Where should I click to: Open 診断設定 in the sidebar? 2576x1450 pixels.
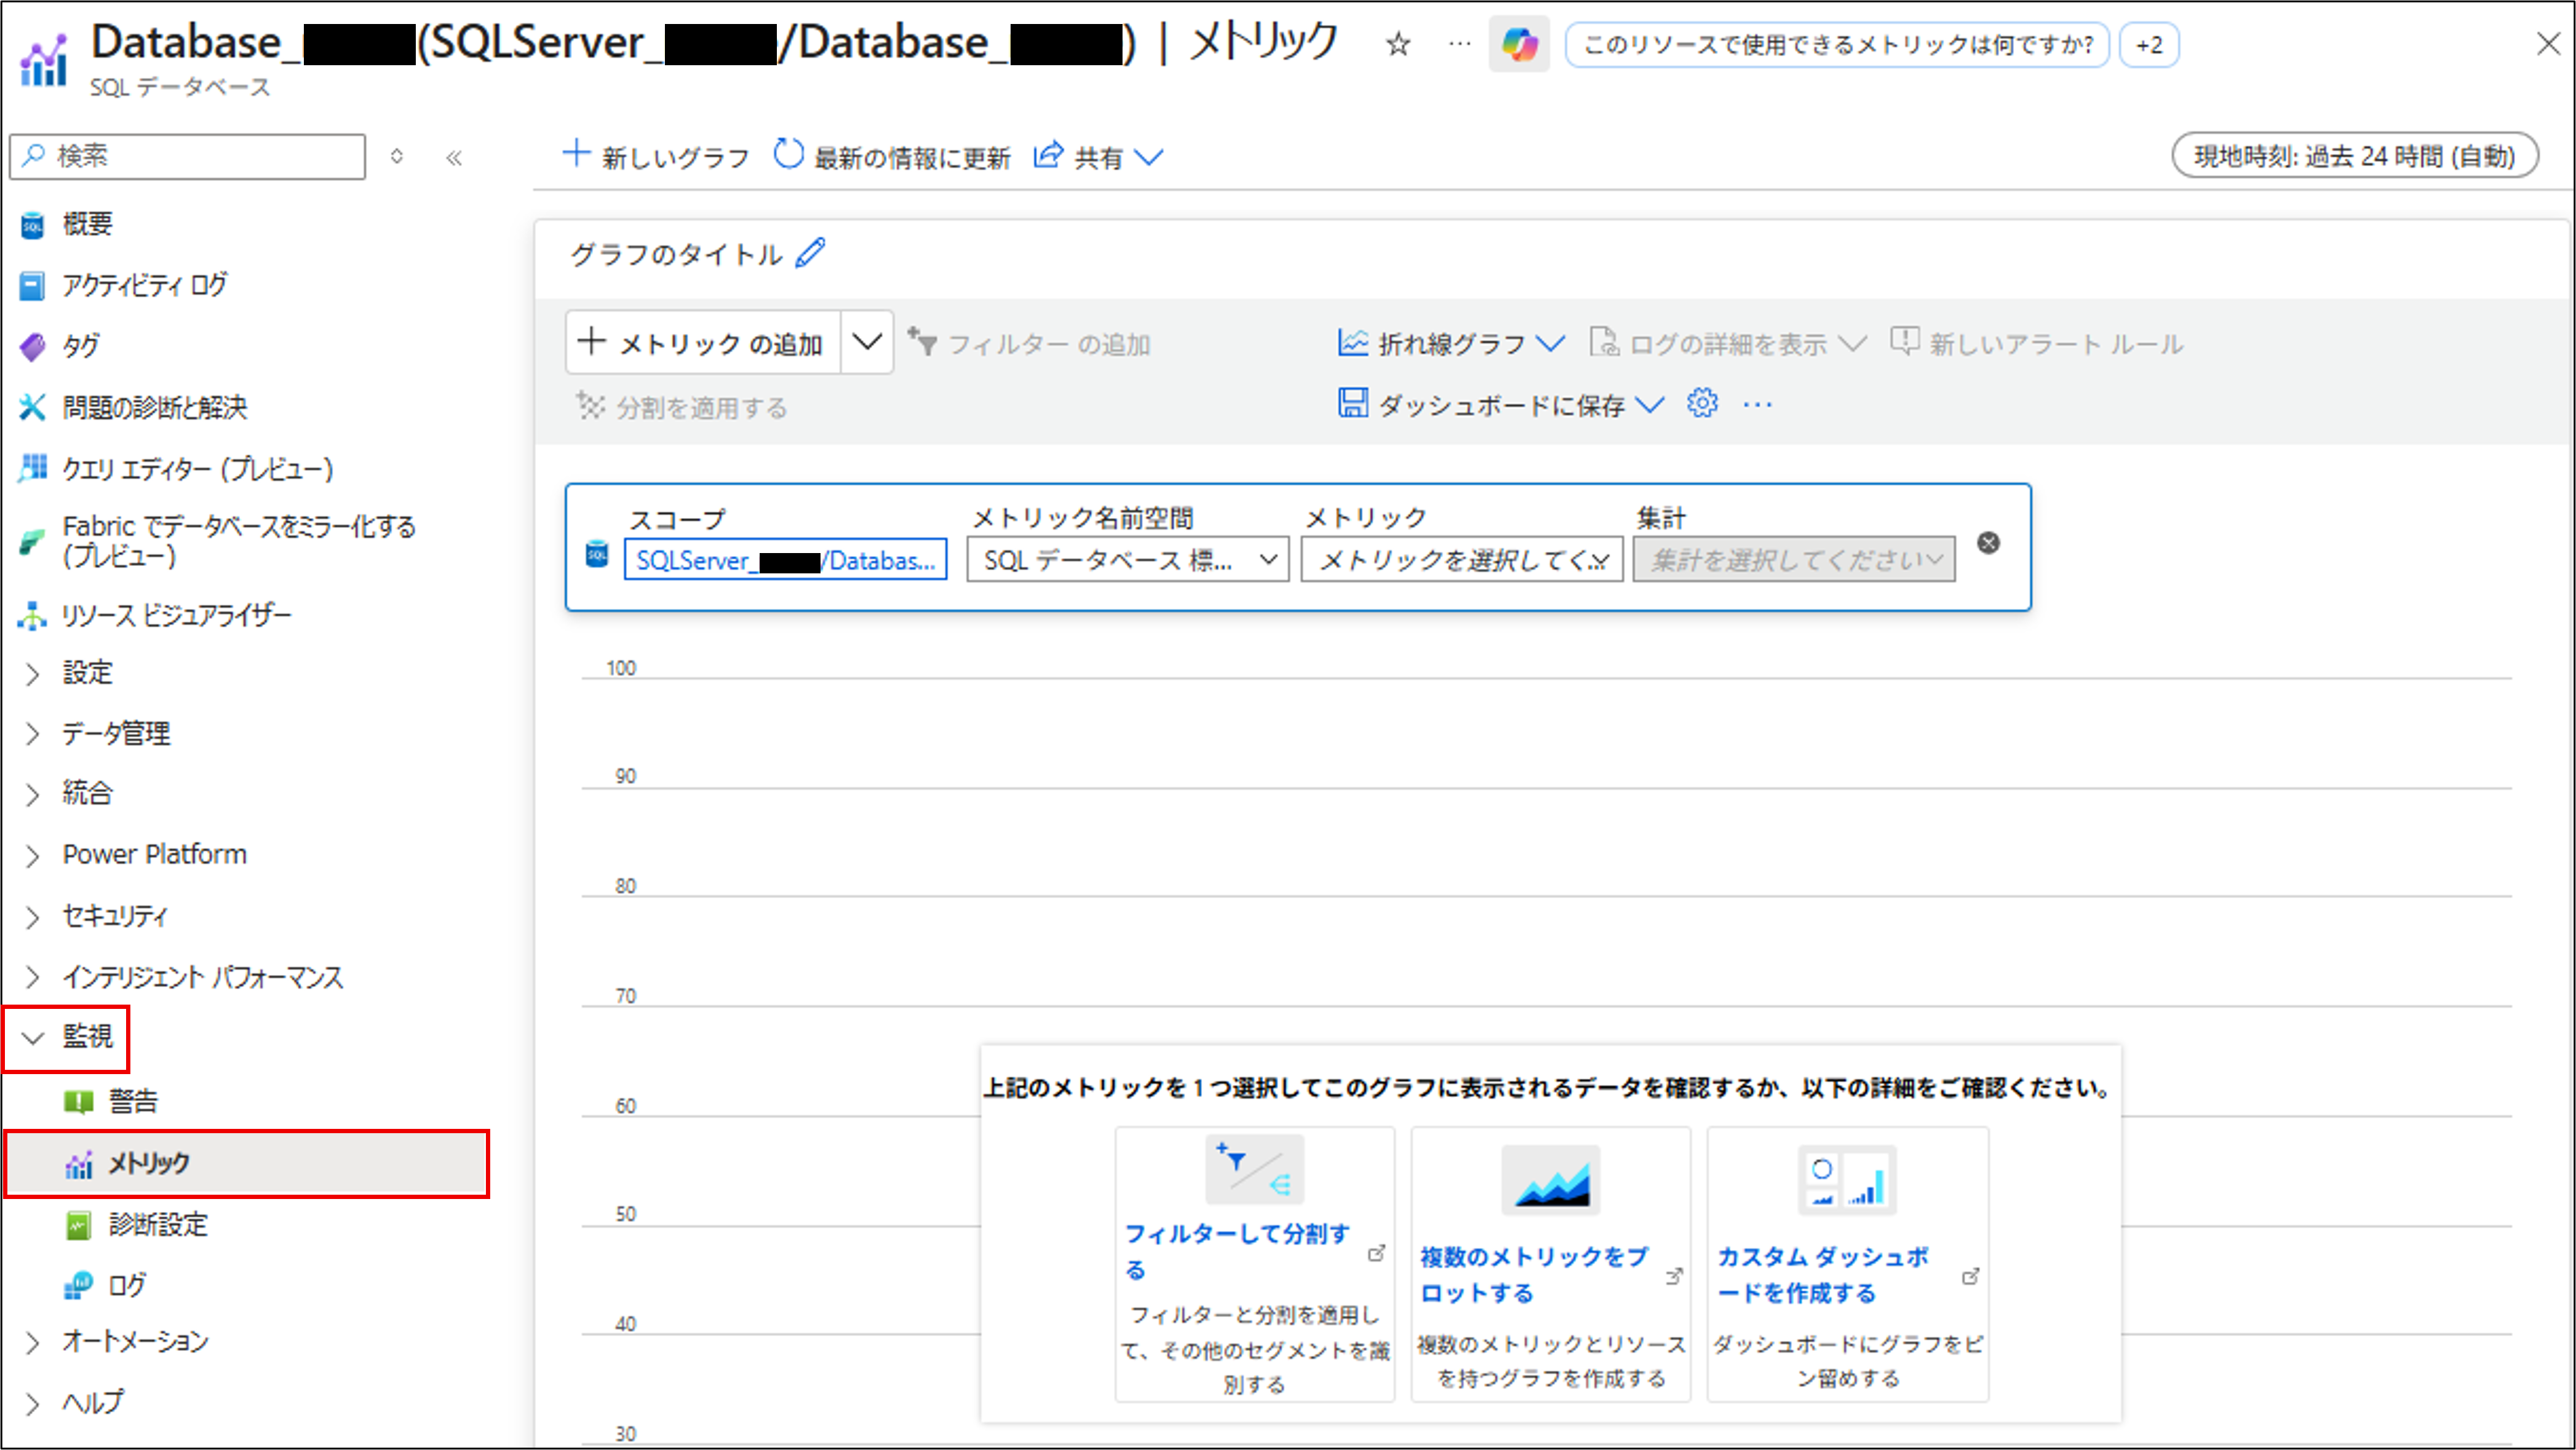[157, 1224]
